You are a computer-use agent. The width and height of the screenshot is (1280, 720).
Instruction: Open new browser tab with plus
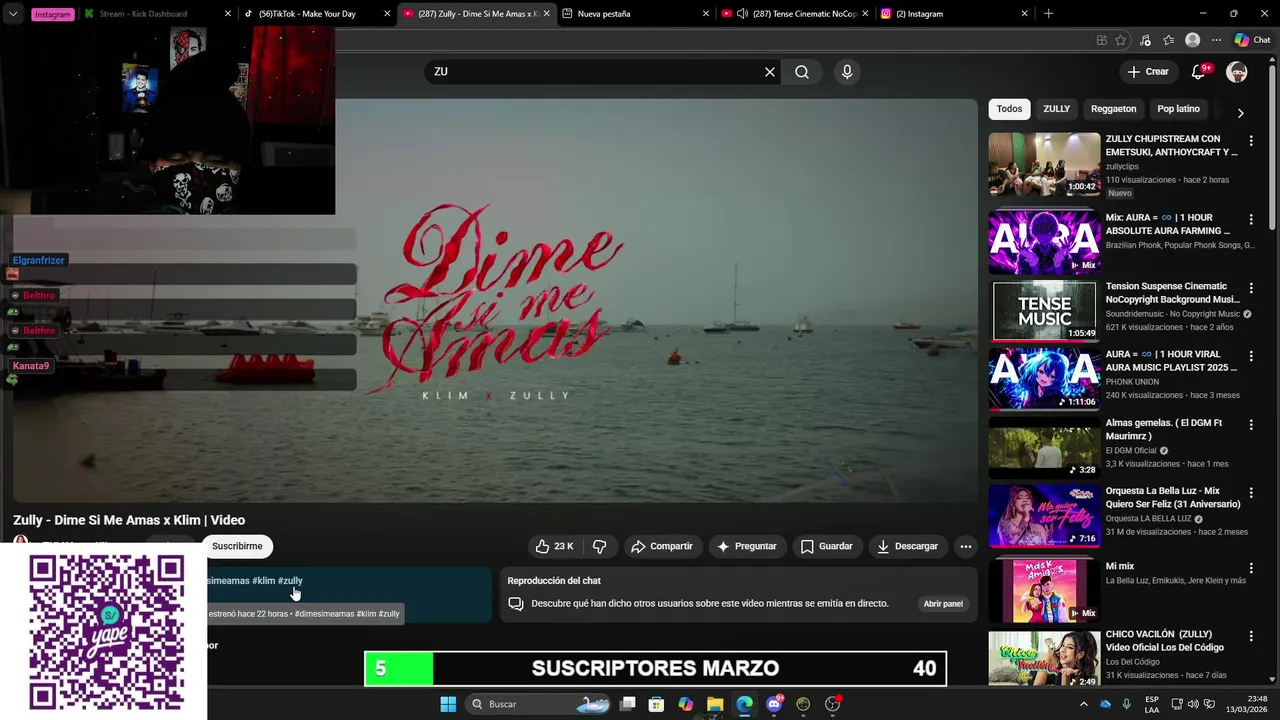(1048, 14)
